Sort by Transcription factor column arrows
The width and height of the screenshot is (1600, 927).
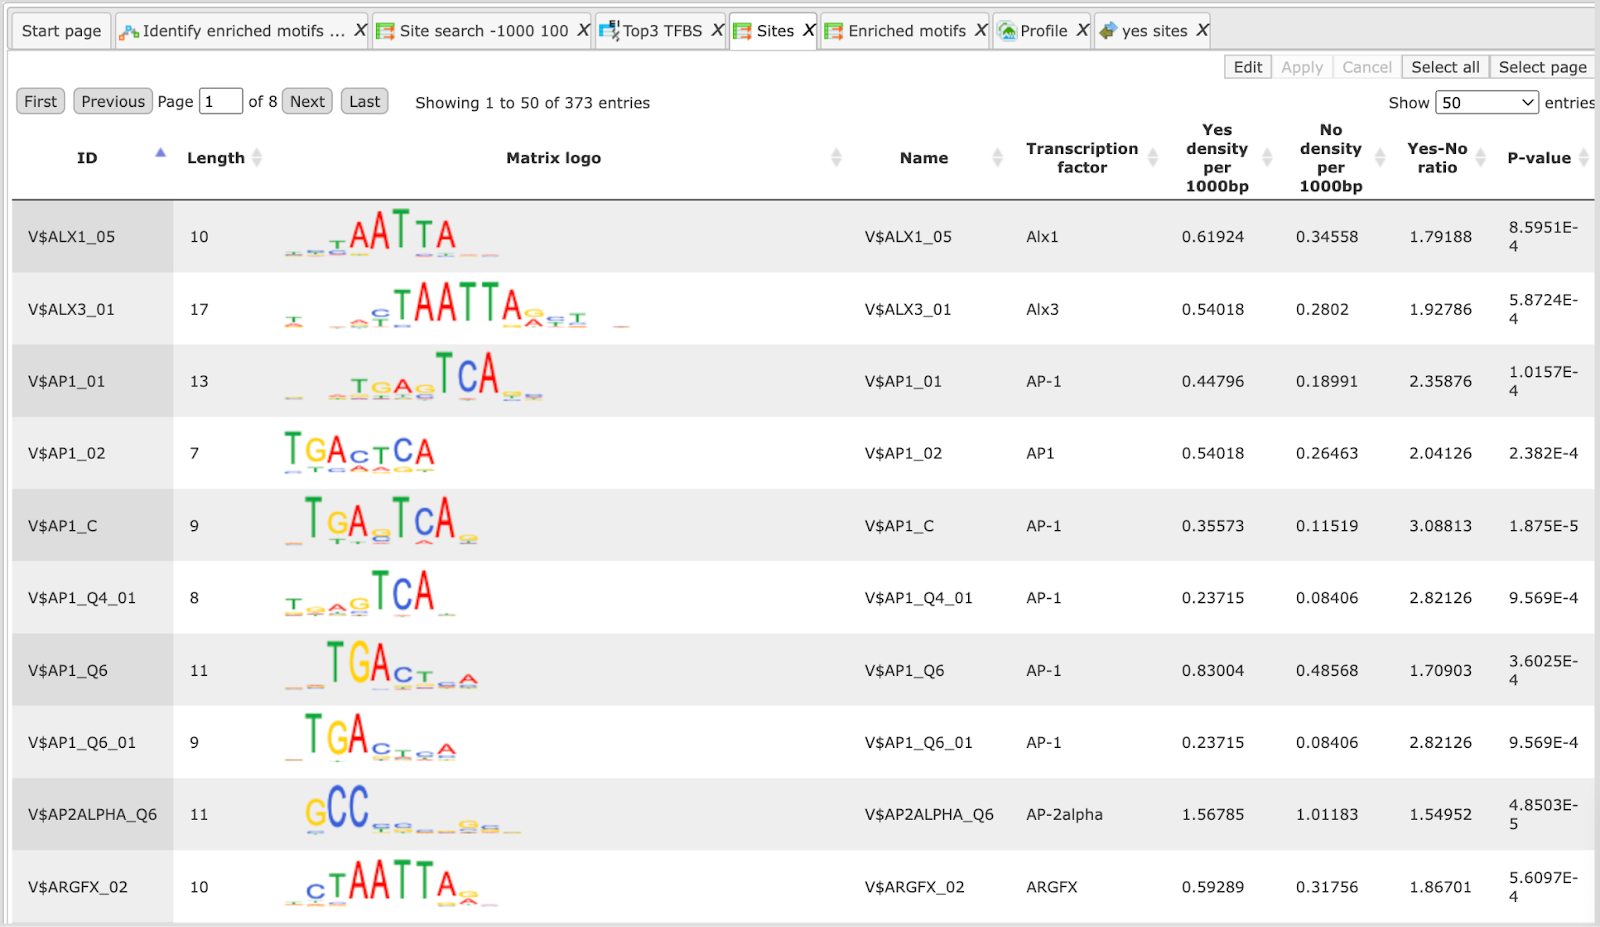tap(1153, 157)
